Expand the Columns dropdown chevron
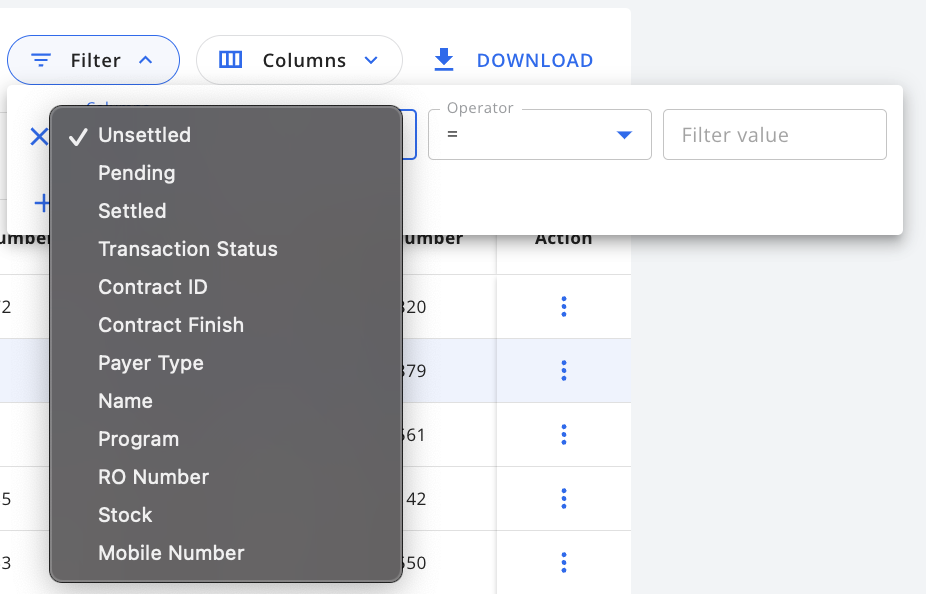Image resolution: width=926 pixels, height=594 pixels. pyautogui.click(x=371, y=60)
